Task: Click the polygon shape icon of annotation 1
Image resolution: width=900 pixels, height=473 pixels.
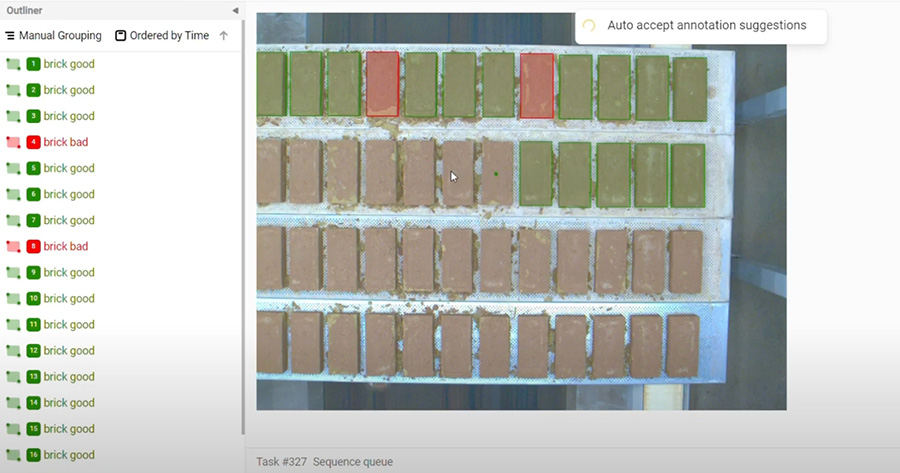Action: point(13,64)
